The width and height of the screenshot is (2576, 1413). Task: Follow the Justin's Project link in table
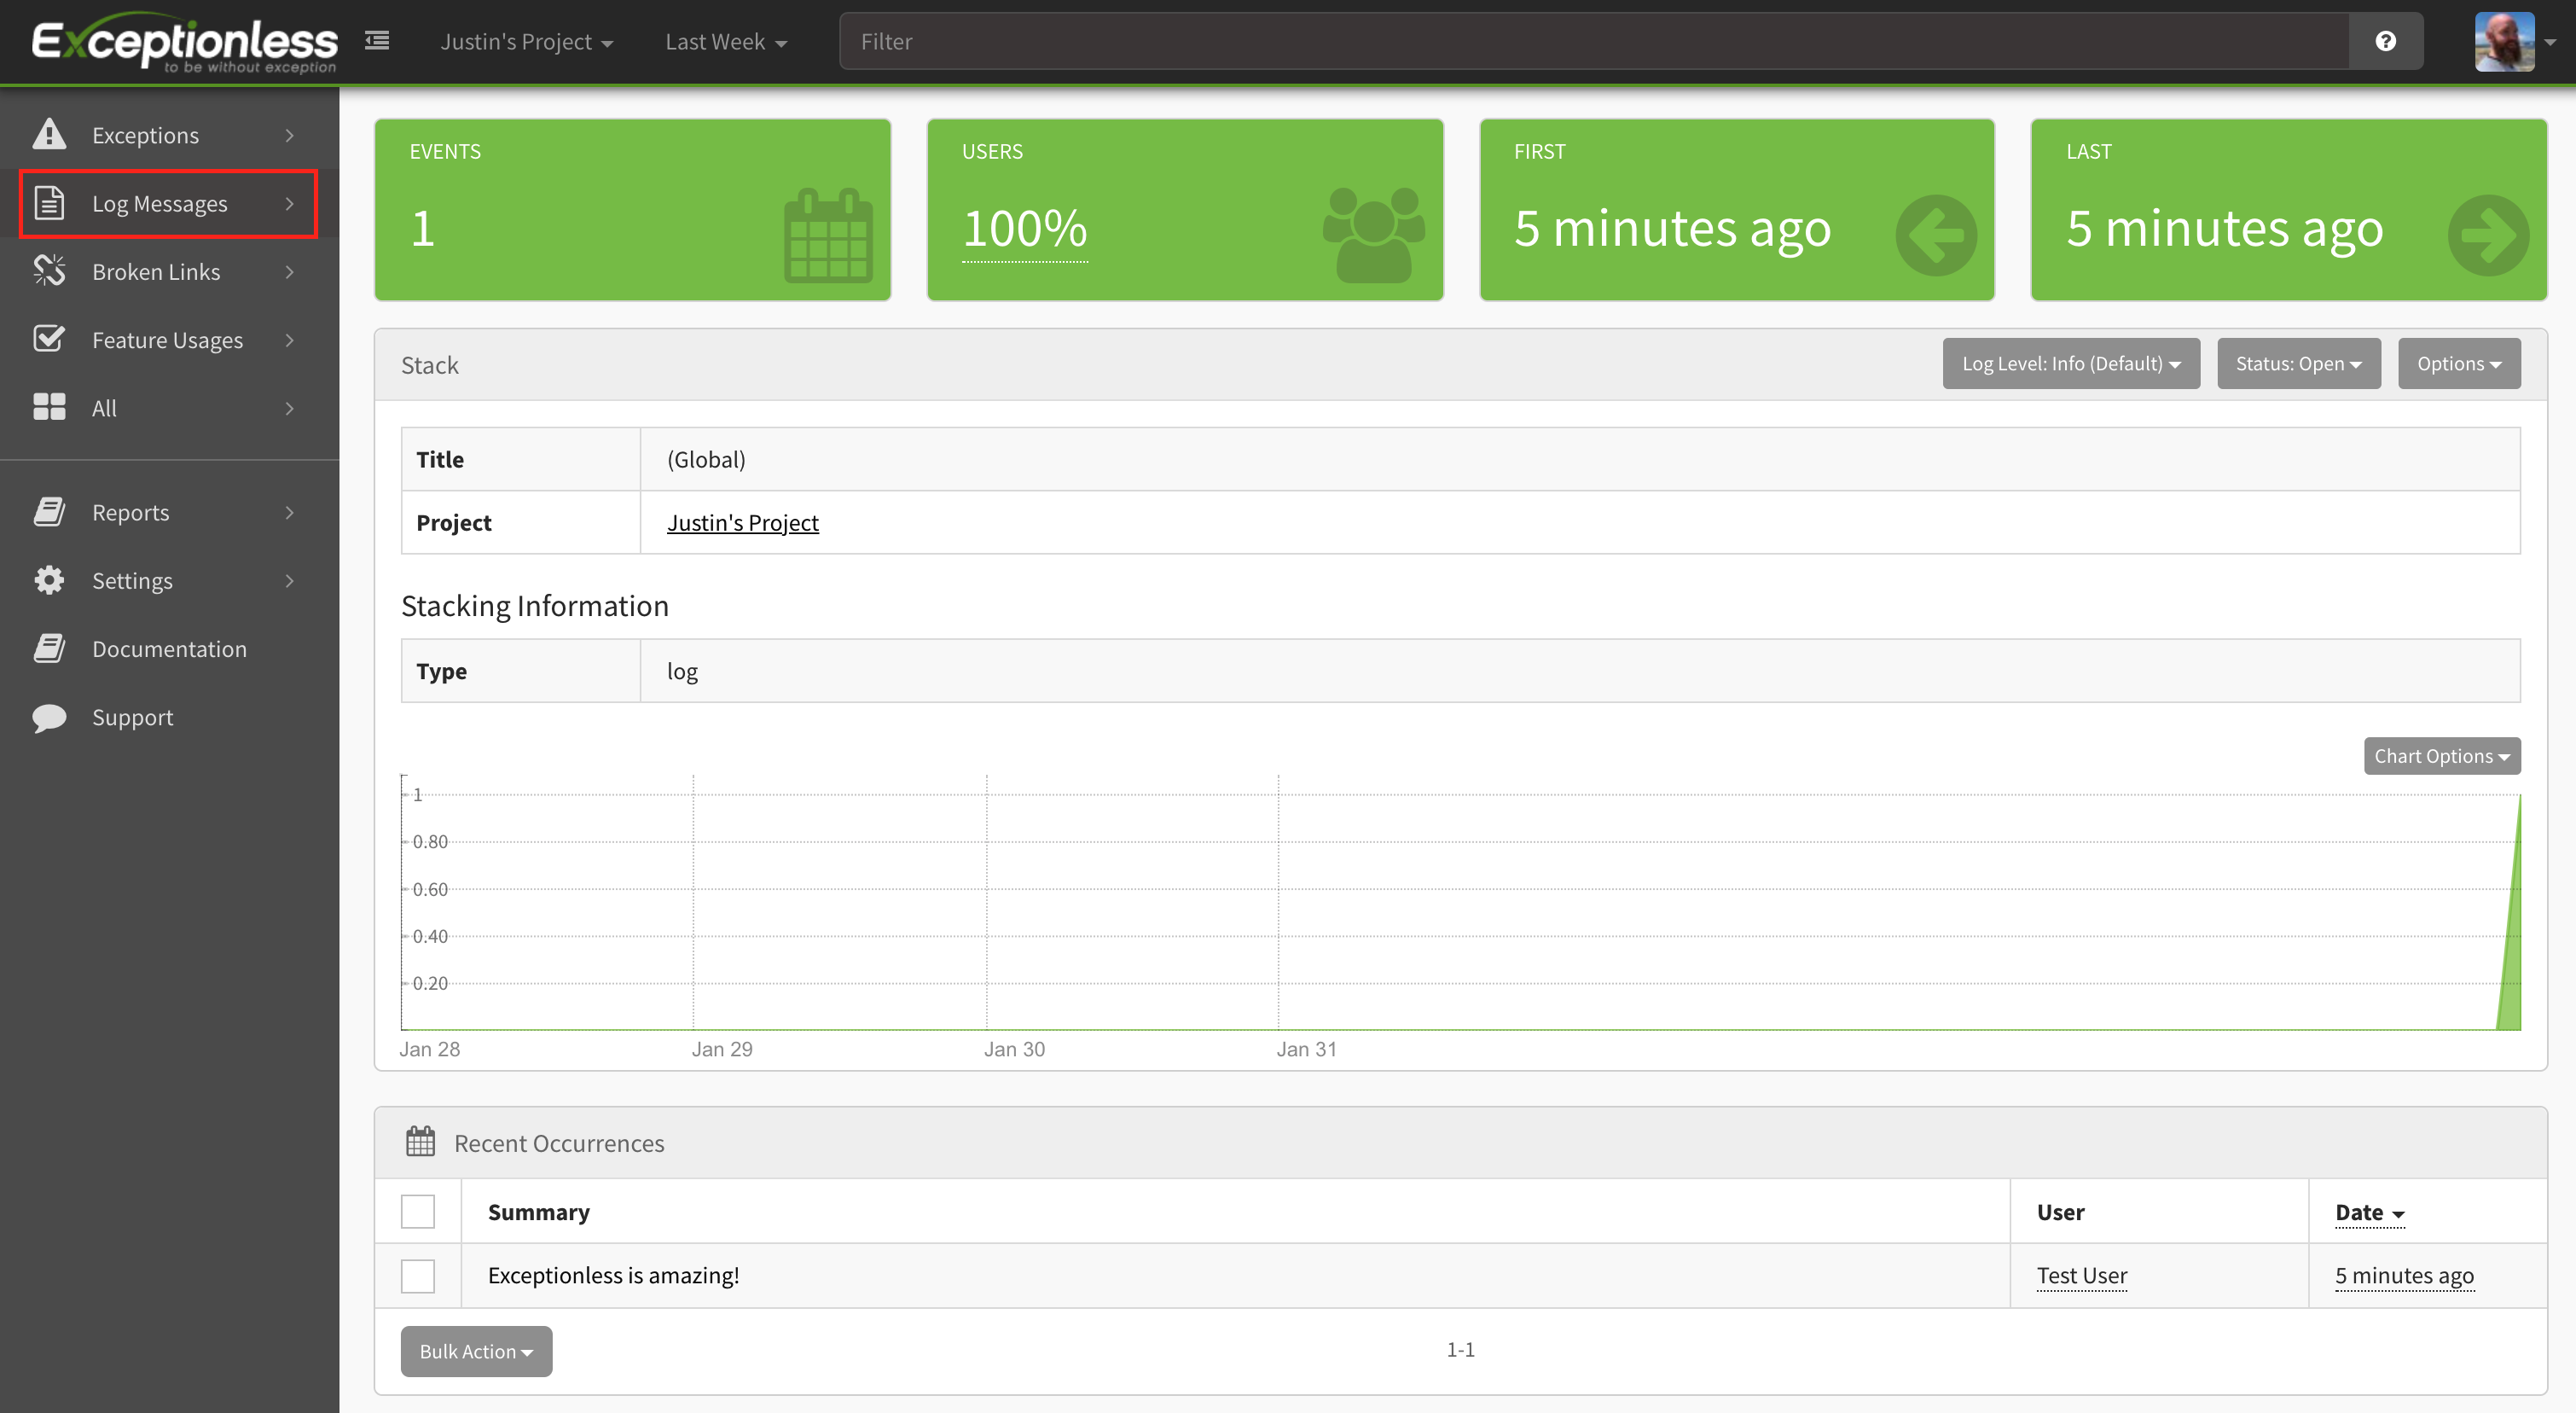(742, 522)
